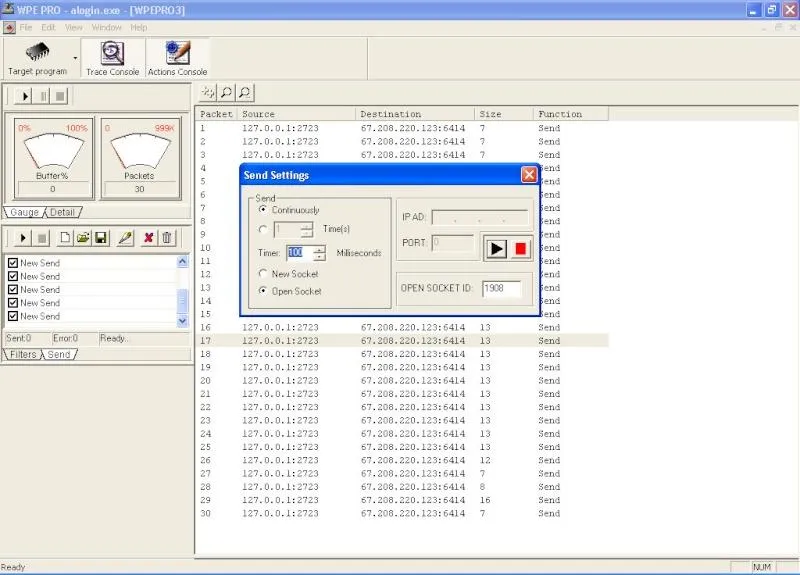This screenshot has height=575, width=800.
Task: Click the third magnifier search icon
Action: pyautogui.click(x=245, y=92)
